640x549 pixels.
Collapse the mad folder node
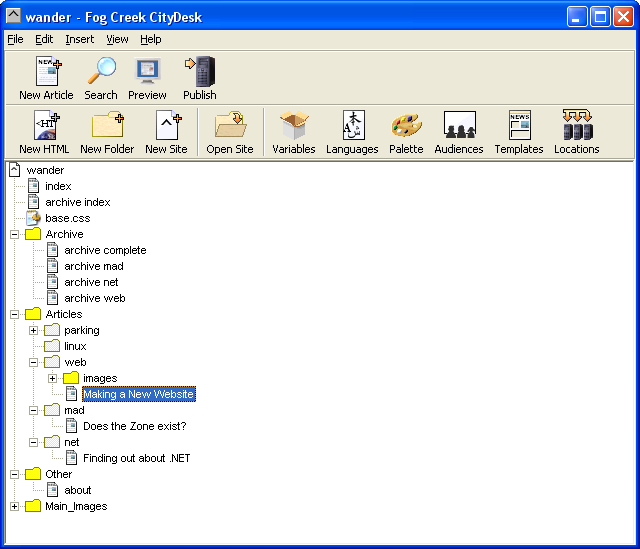coord(33,410)
